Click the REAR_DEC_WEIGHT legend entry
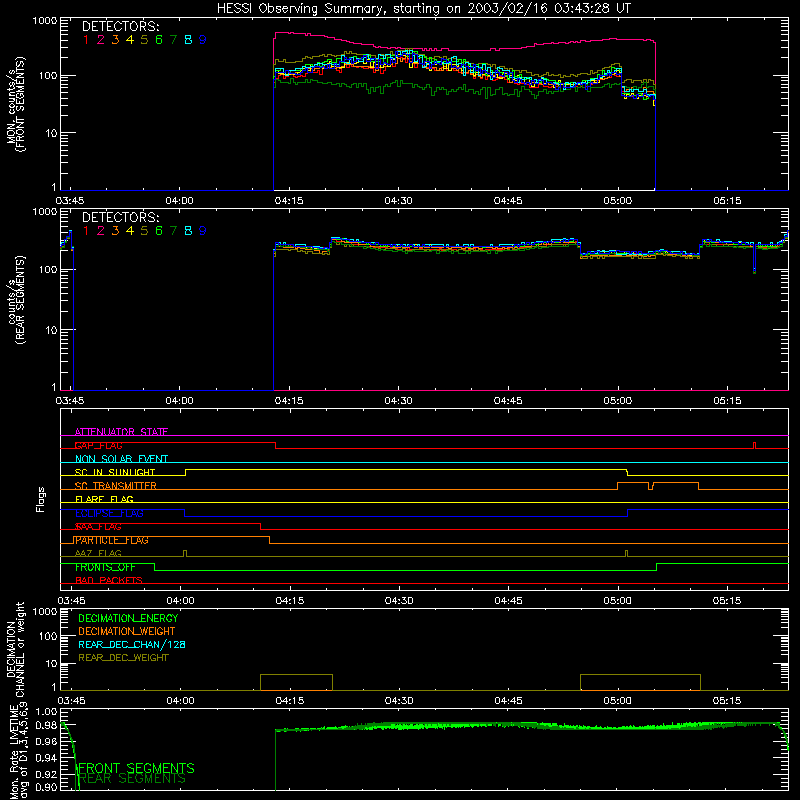The height and width of the screenshot is (800, 800). pyautogui.click(x=123, y=658)
